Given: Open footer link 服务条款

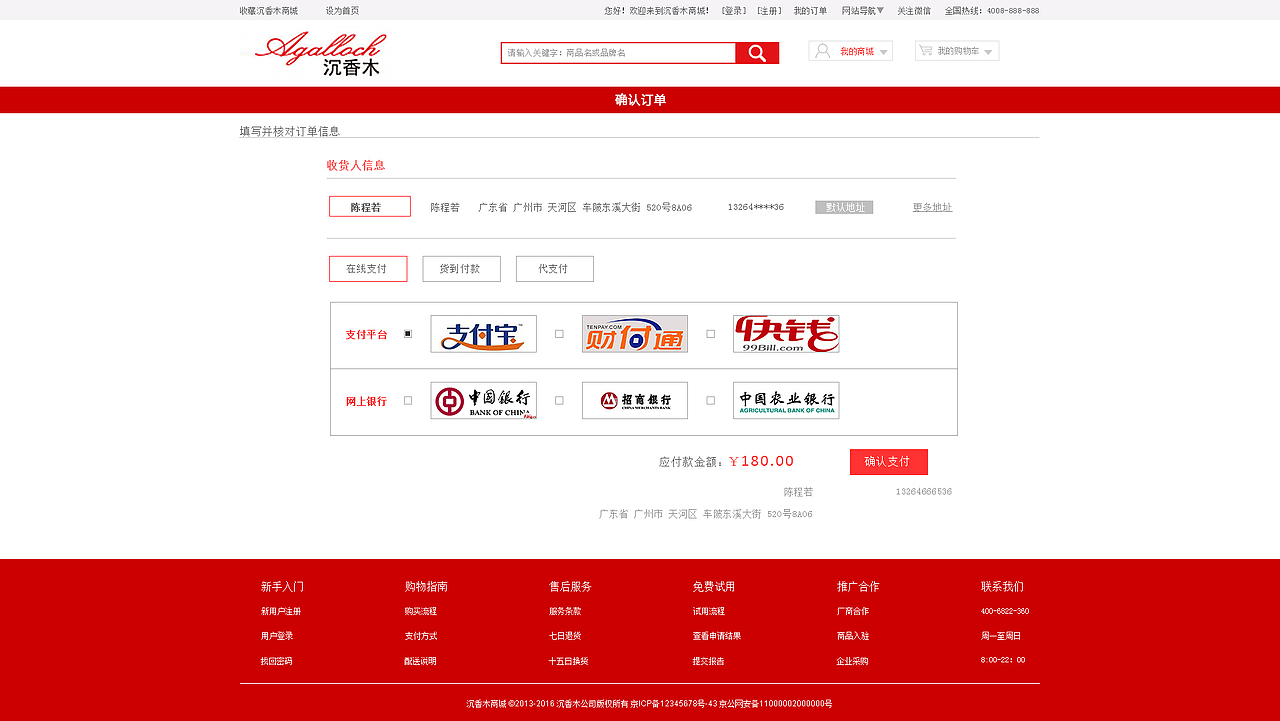Looking at the screenshot, I should pos(565,611).
